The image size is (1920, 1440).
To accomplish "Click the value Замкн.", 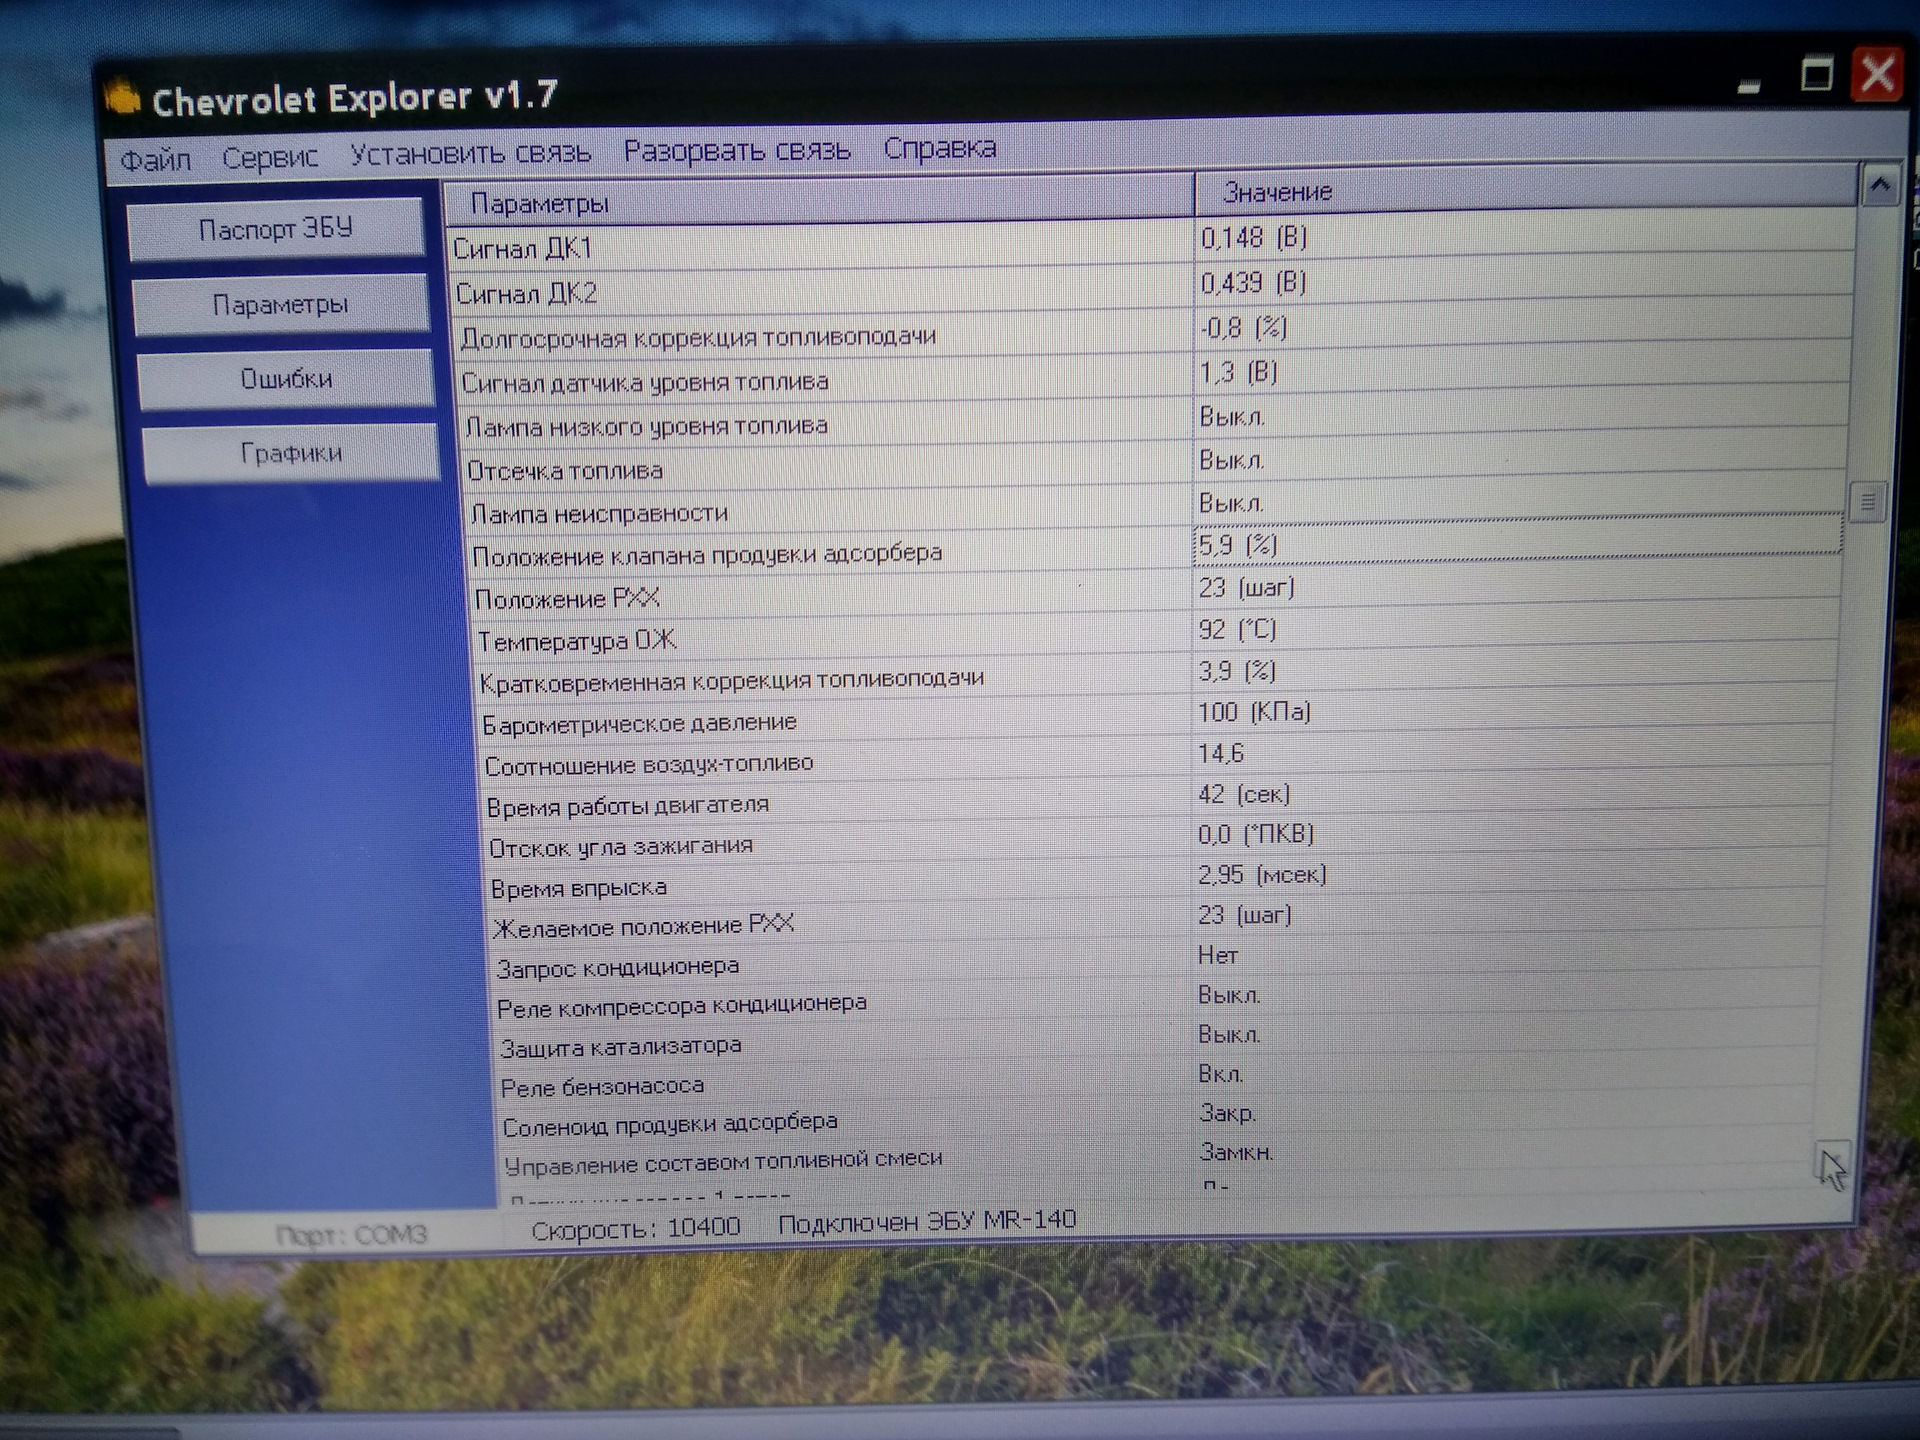I will (1237, 1152).
